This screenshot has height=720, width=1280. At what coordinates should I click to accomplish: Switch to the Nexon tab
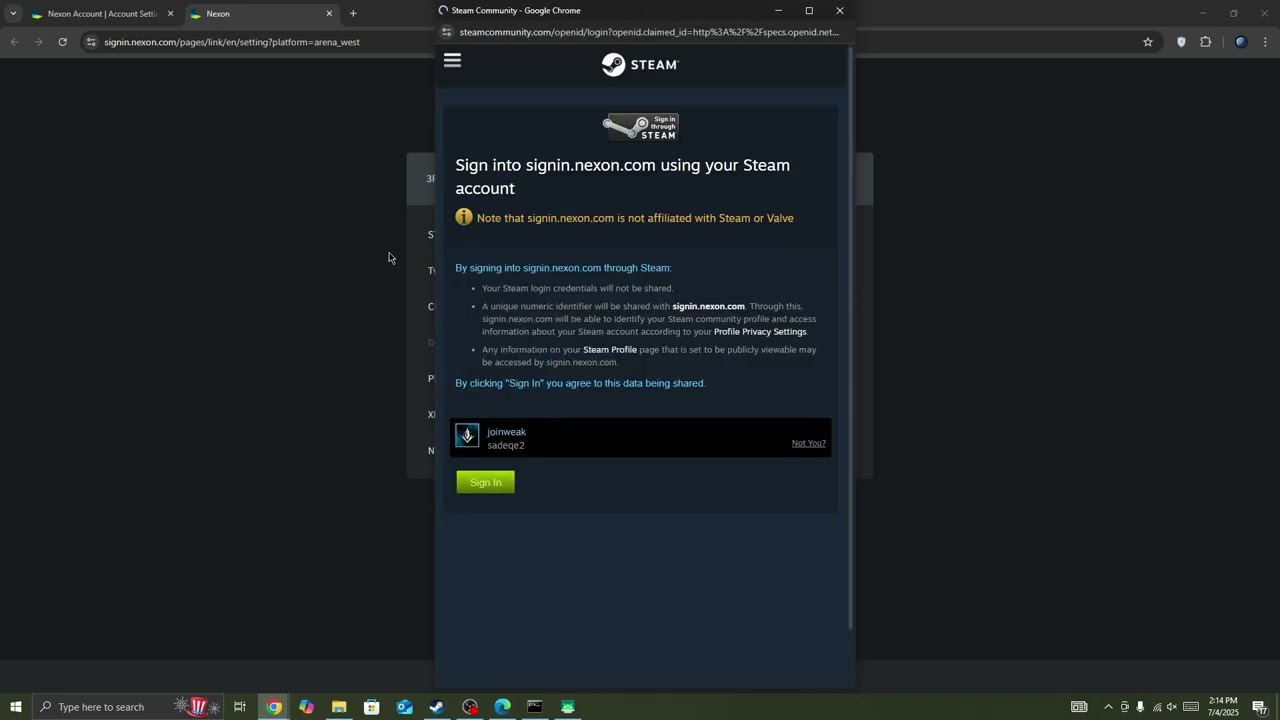[262, 14]
